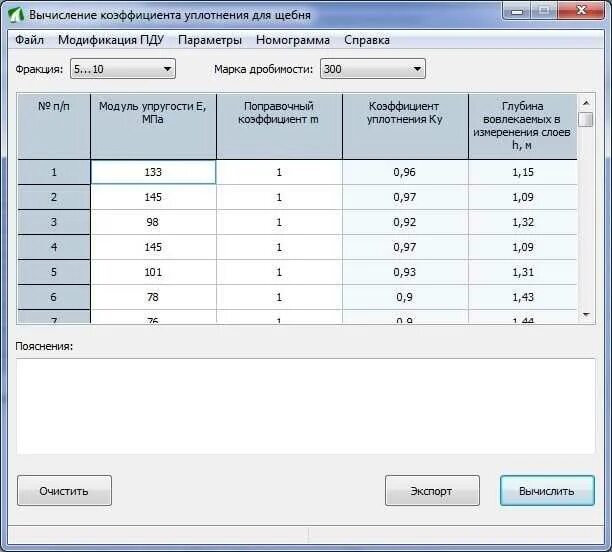
Task: Click depth cell with value 1,43
Action: click(523, 297)
